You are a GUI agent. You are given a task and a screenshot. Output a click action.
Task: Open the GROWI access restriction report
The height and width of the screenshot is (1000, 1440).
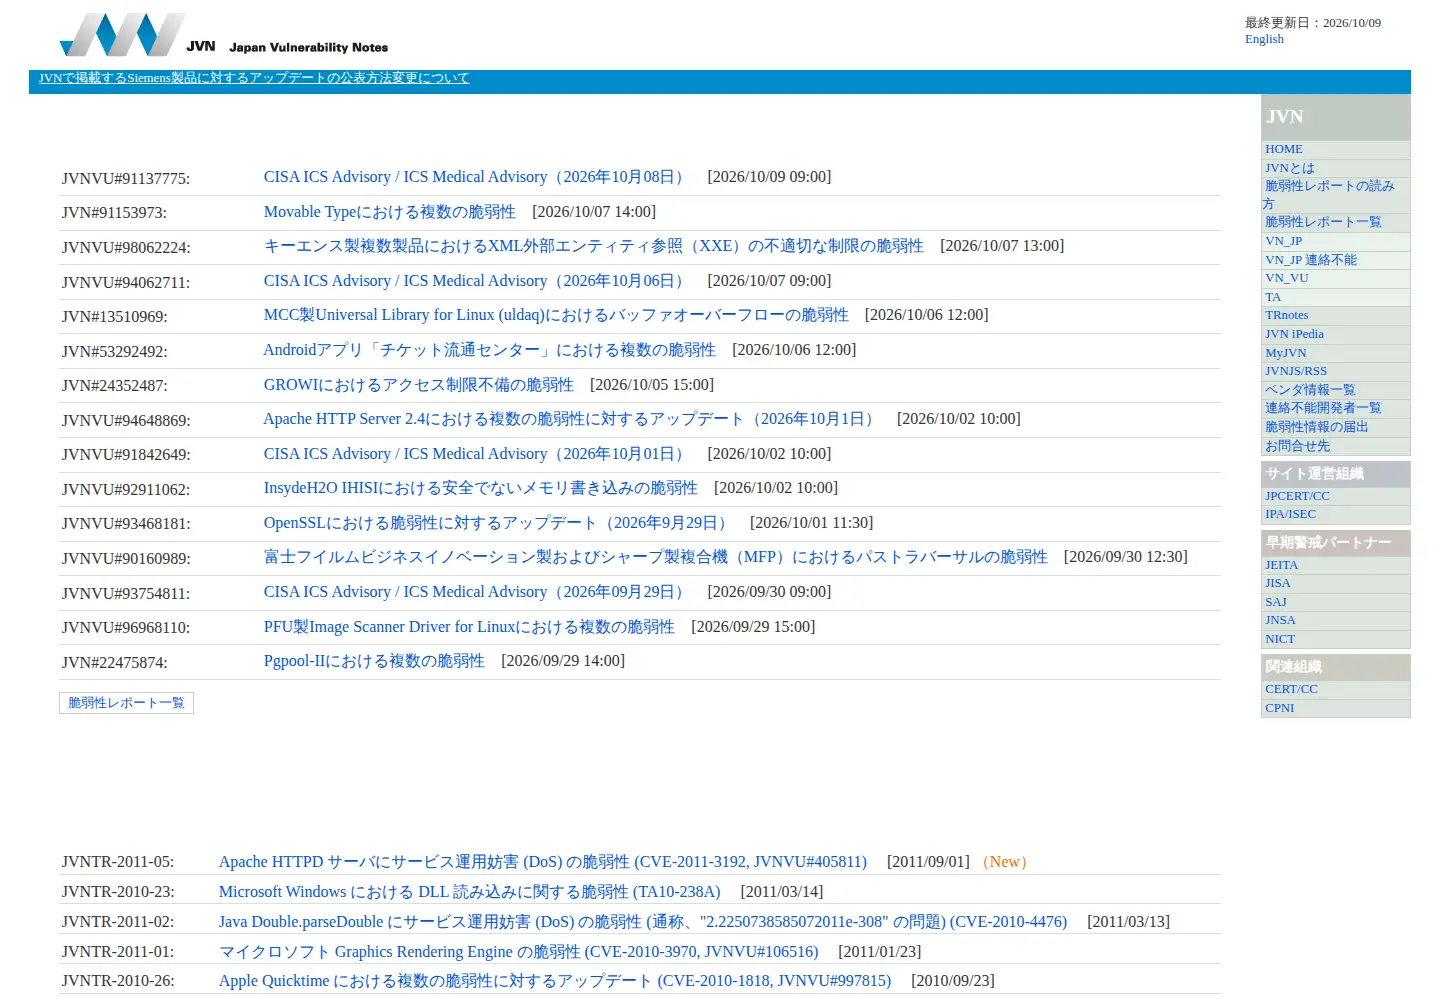[x=418, y=385]
